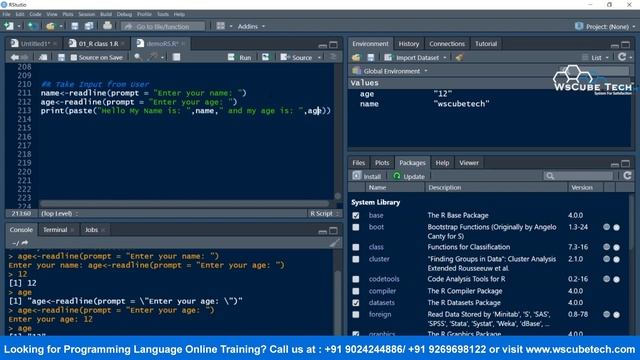Image resolution: width=640 pixels, height=360 pixels.
Task: Open the cluster package link
Action: [x=379, y=259]
